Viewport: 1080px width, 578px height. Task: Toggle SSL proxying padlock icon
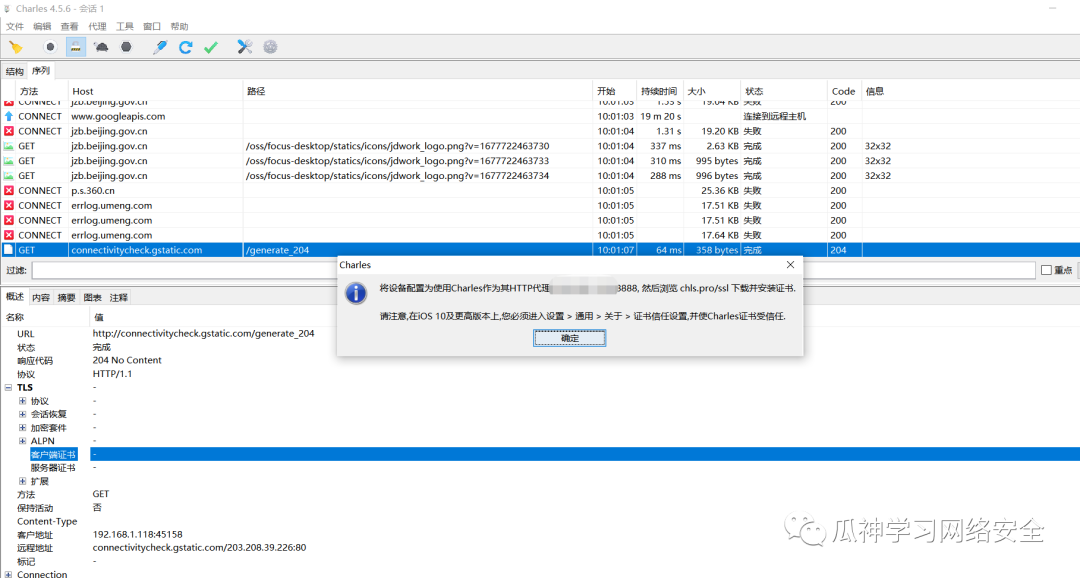click(76, 47)
